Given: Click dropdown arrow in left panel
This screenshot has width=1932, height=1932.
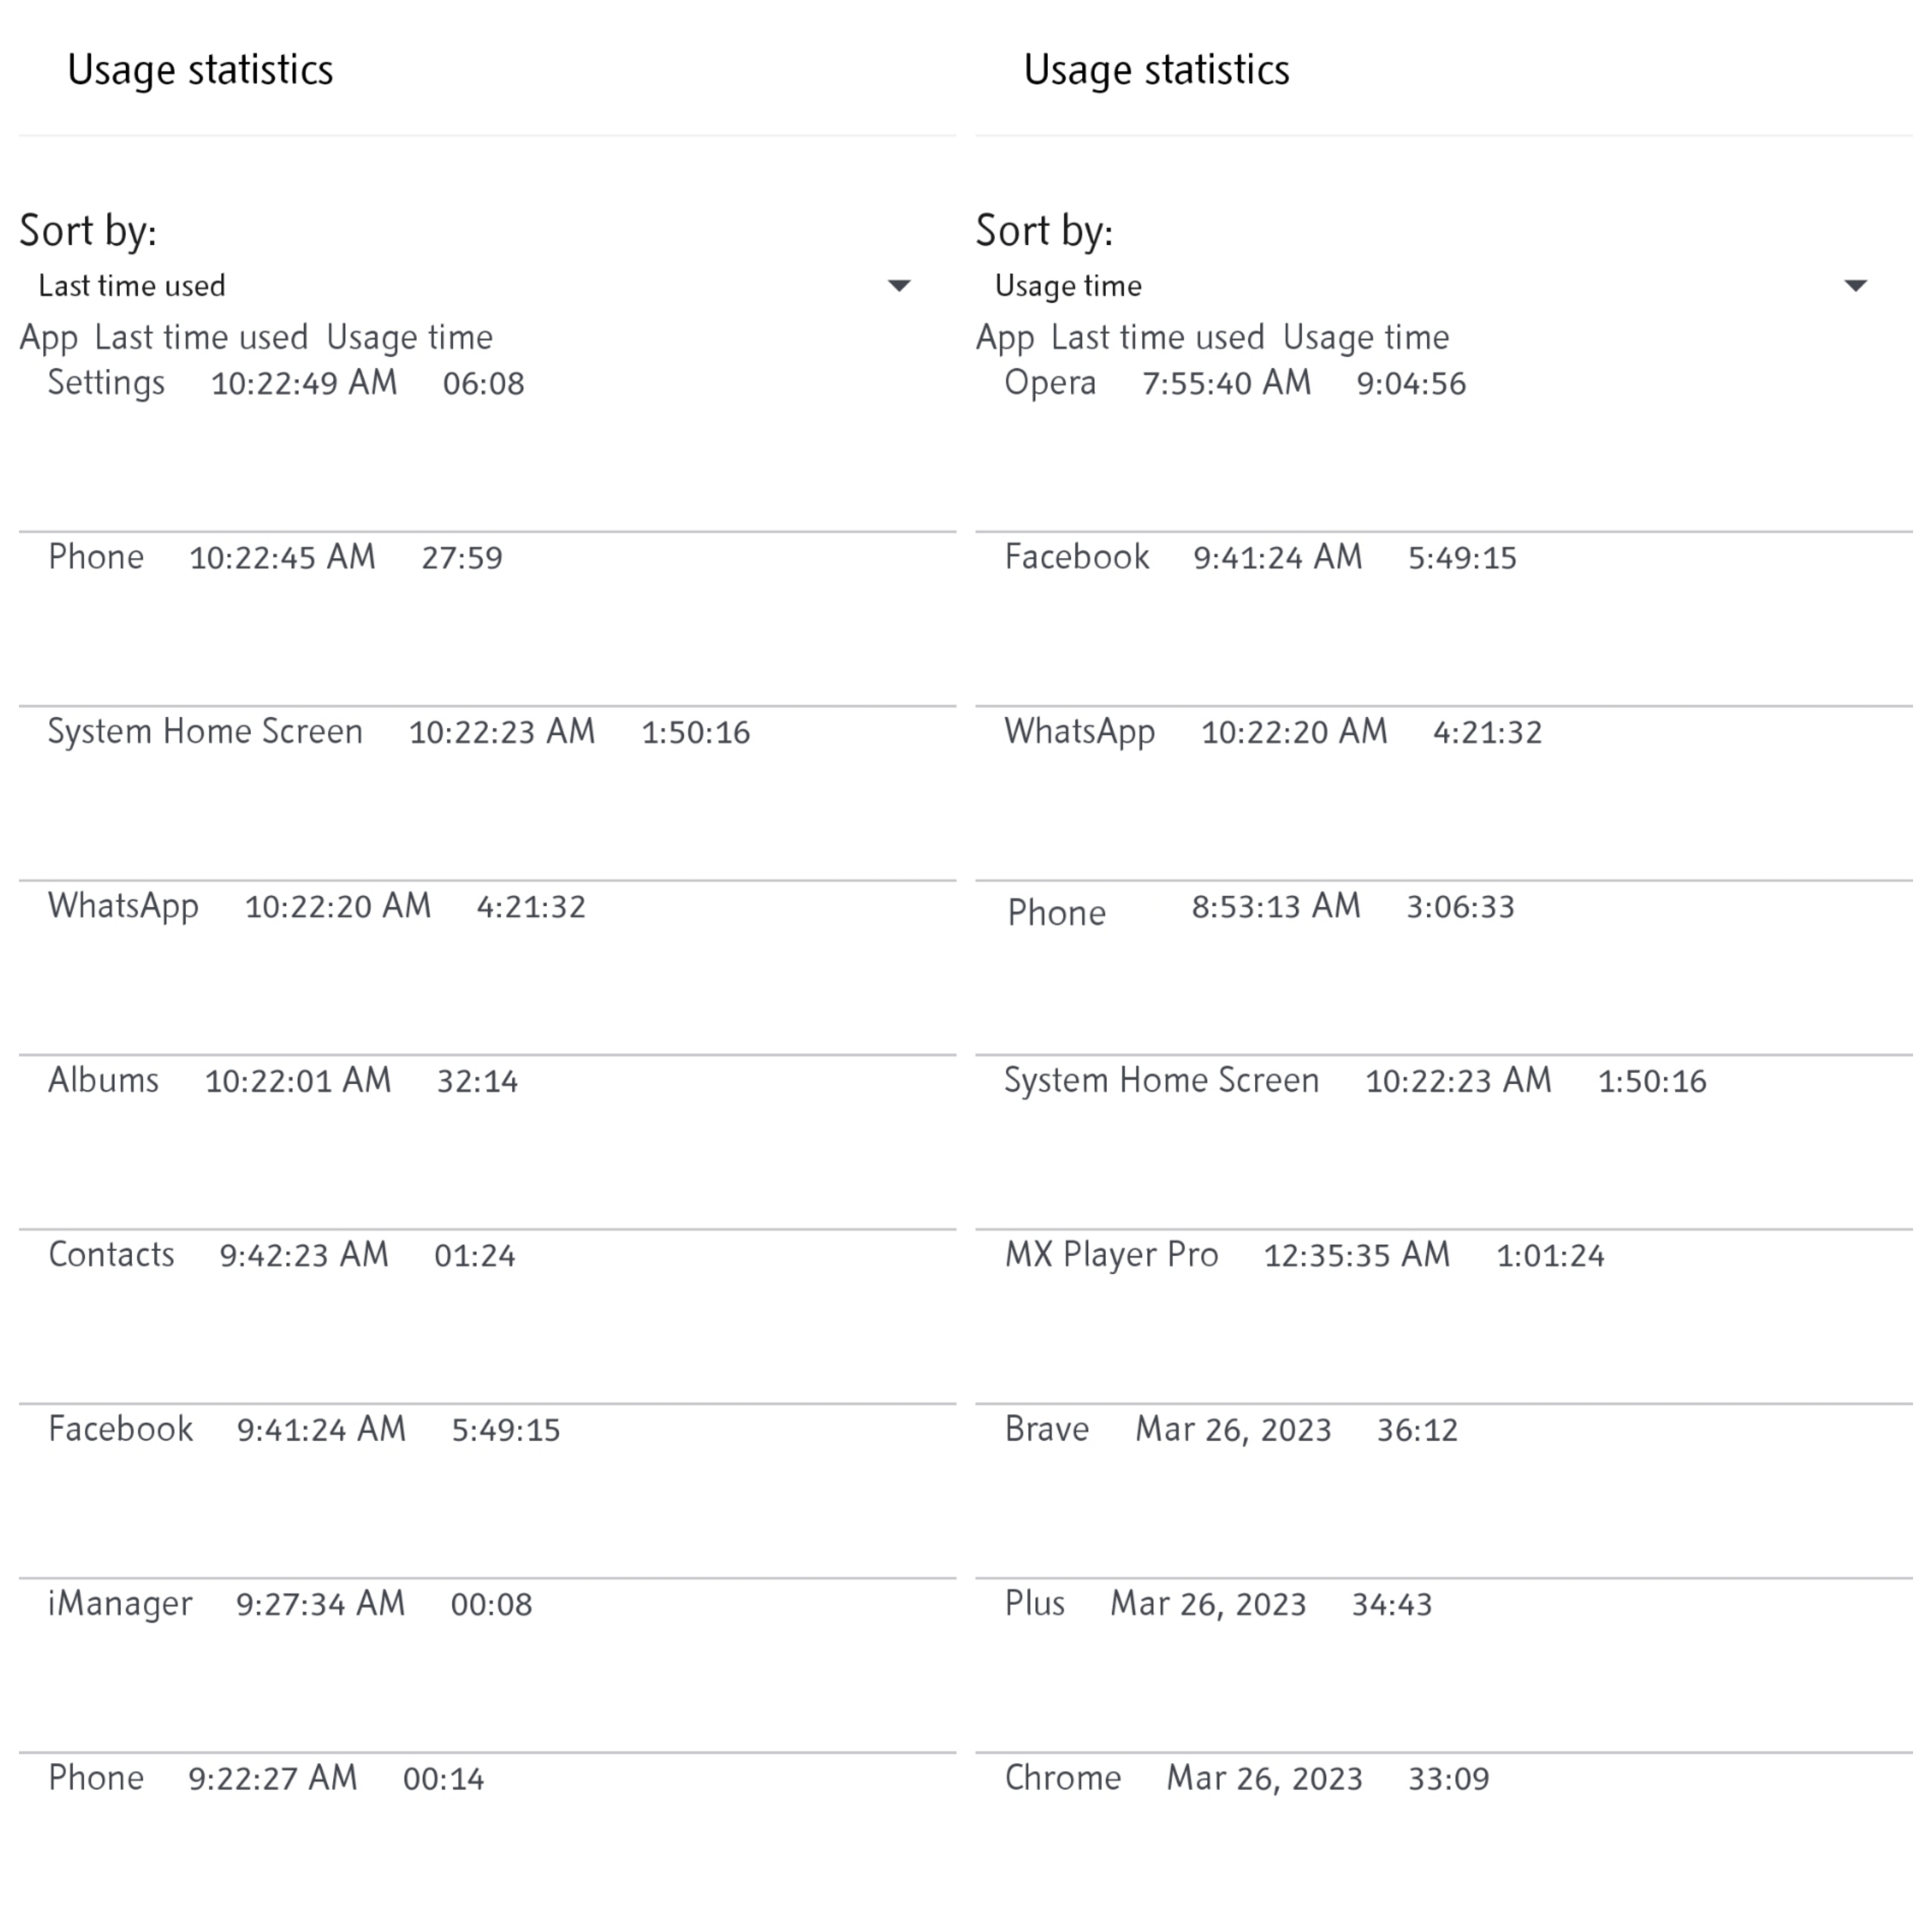Looking at the screenshot, I should (898, 286).
